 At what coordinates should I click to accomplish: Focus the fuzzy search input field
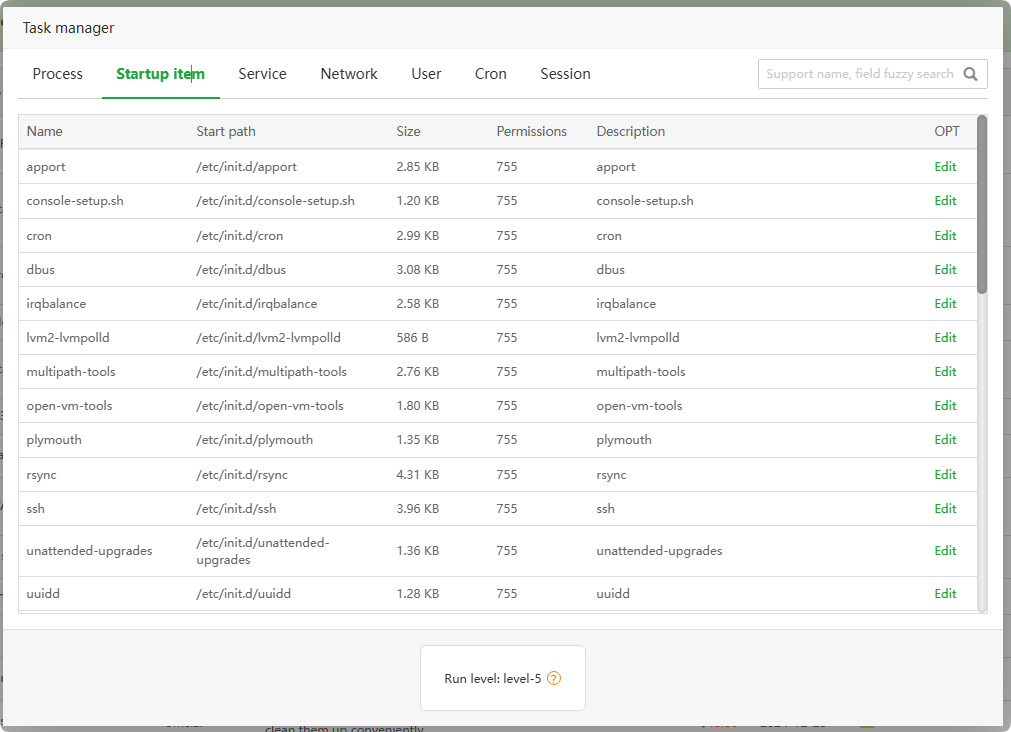[x=858, y=74]
